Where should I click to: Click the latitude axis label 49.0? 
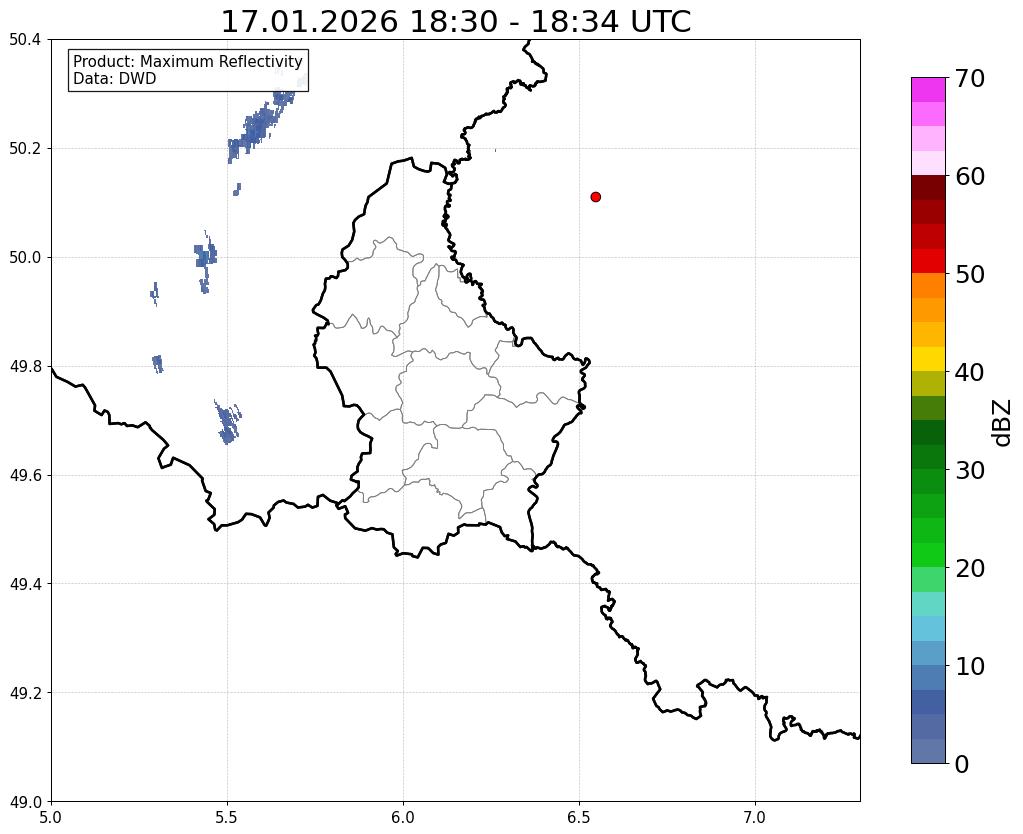pos(25,802)
